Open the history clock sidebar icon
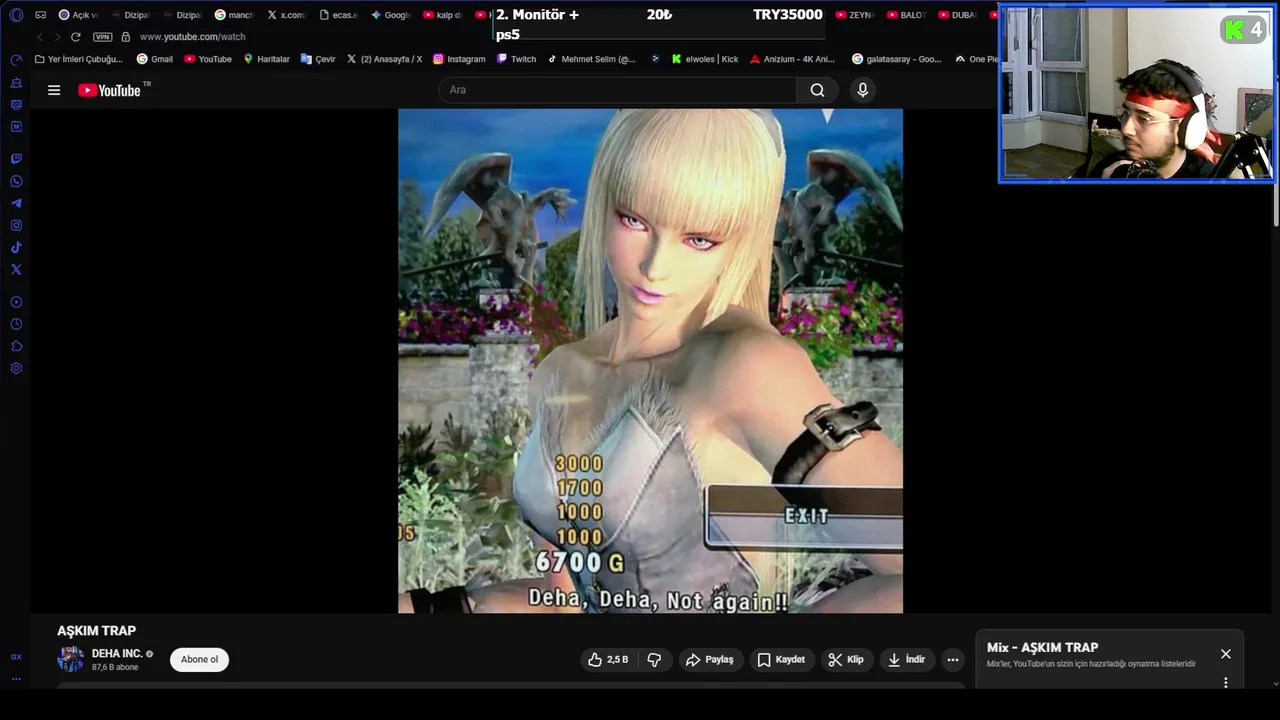This screenshot has width=1280, height=720. (16, 324)
